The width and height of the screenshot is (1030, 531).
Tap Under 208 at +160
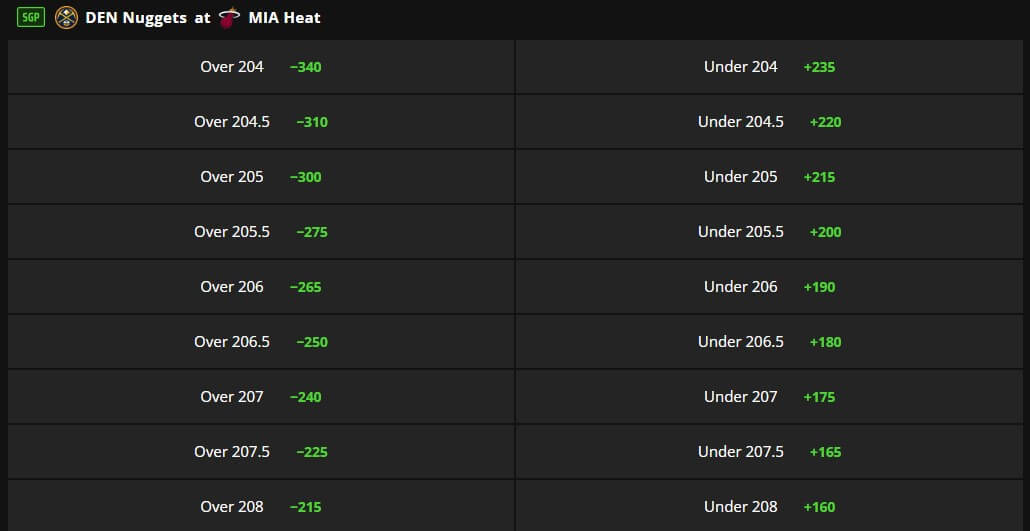(x=772, y=506)
